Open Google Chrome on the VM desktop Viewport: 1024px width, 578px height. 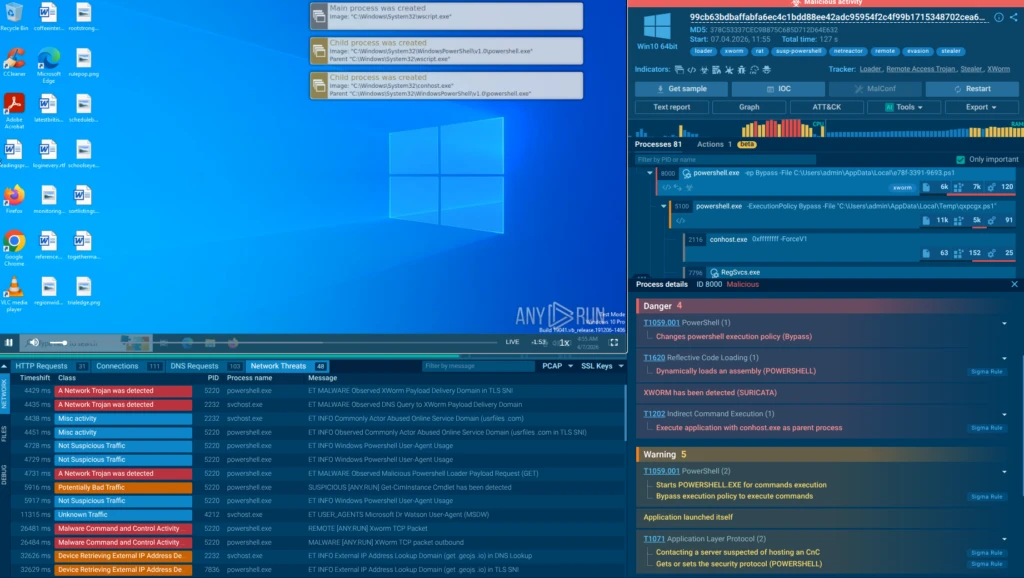tap(14, 242)
